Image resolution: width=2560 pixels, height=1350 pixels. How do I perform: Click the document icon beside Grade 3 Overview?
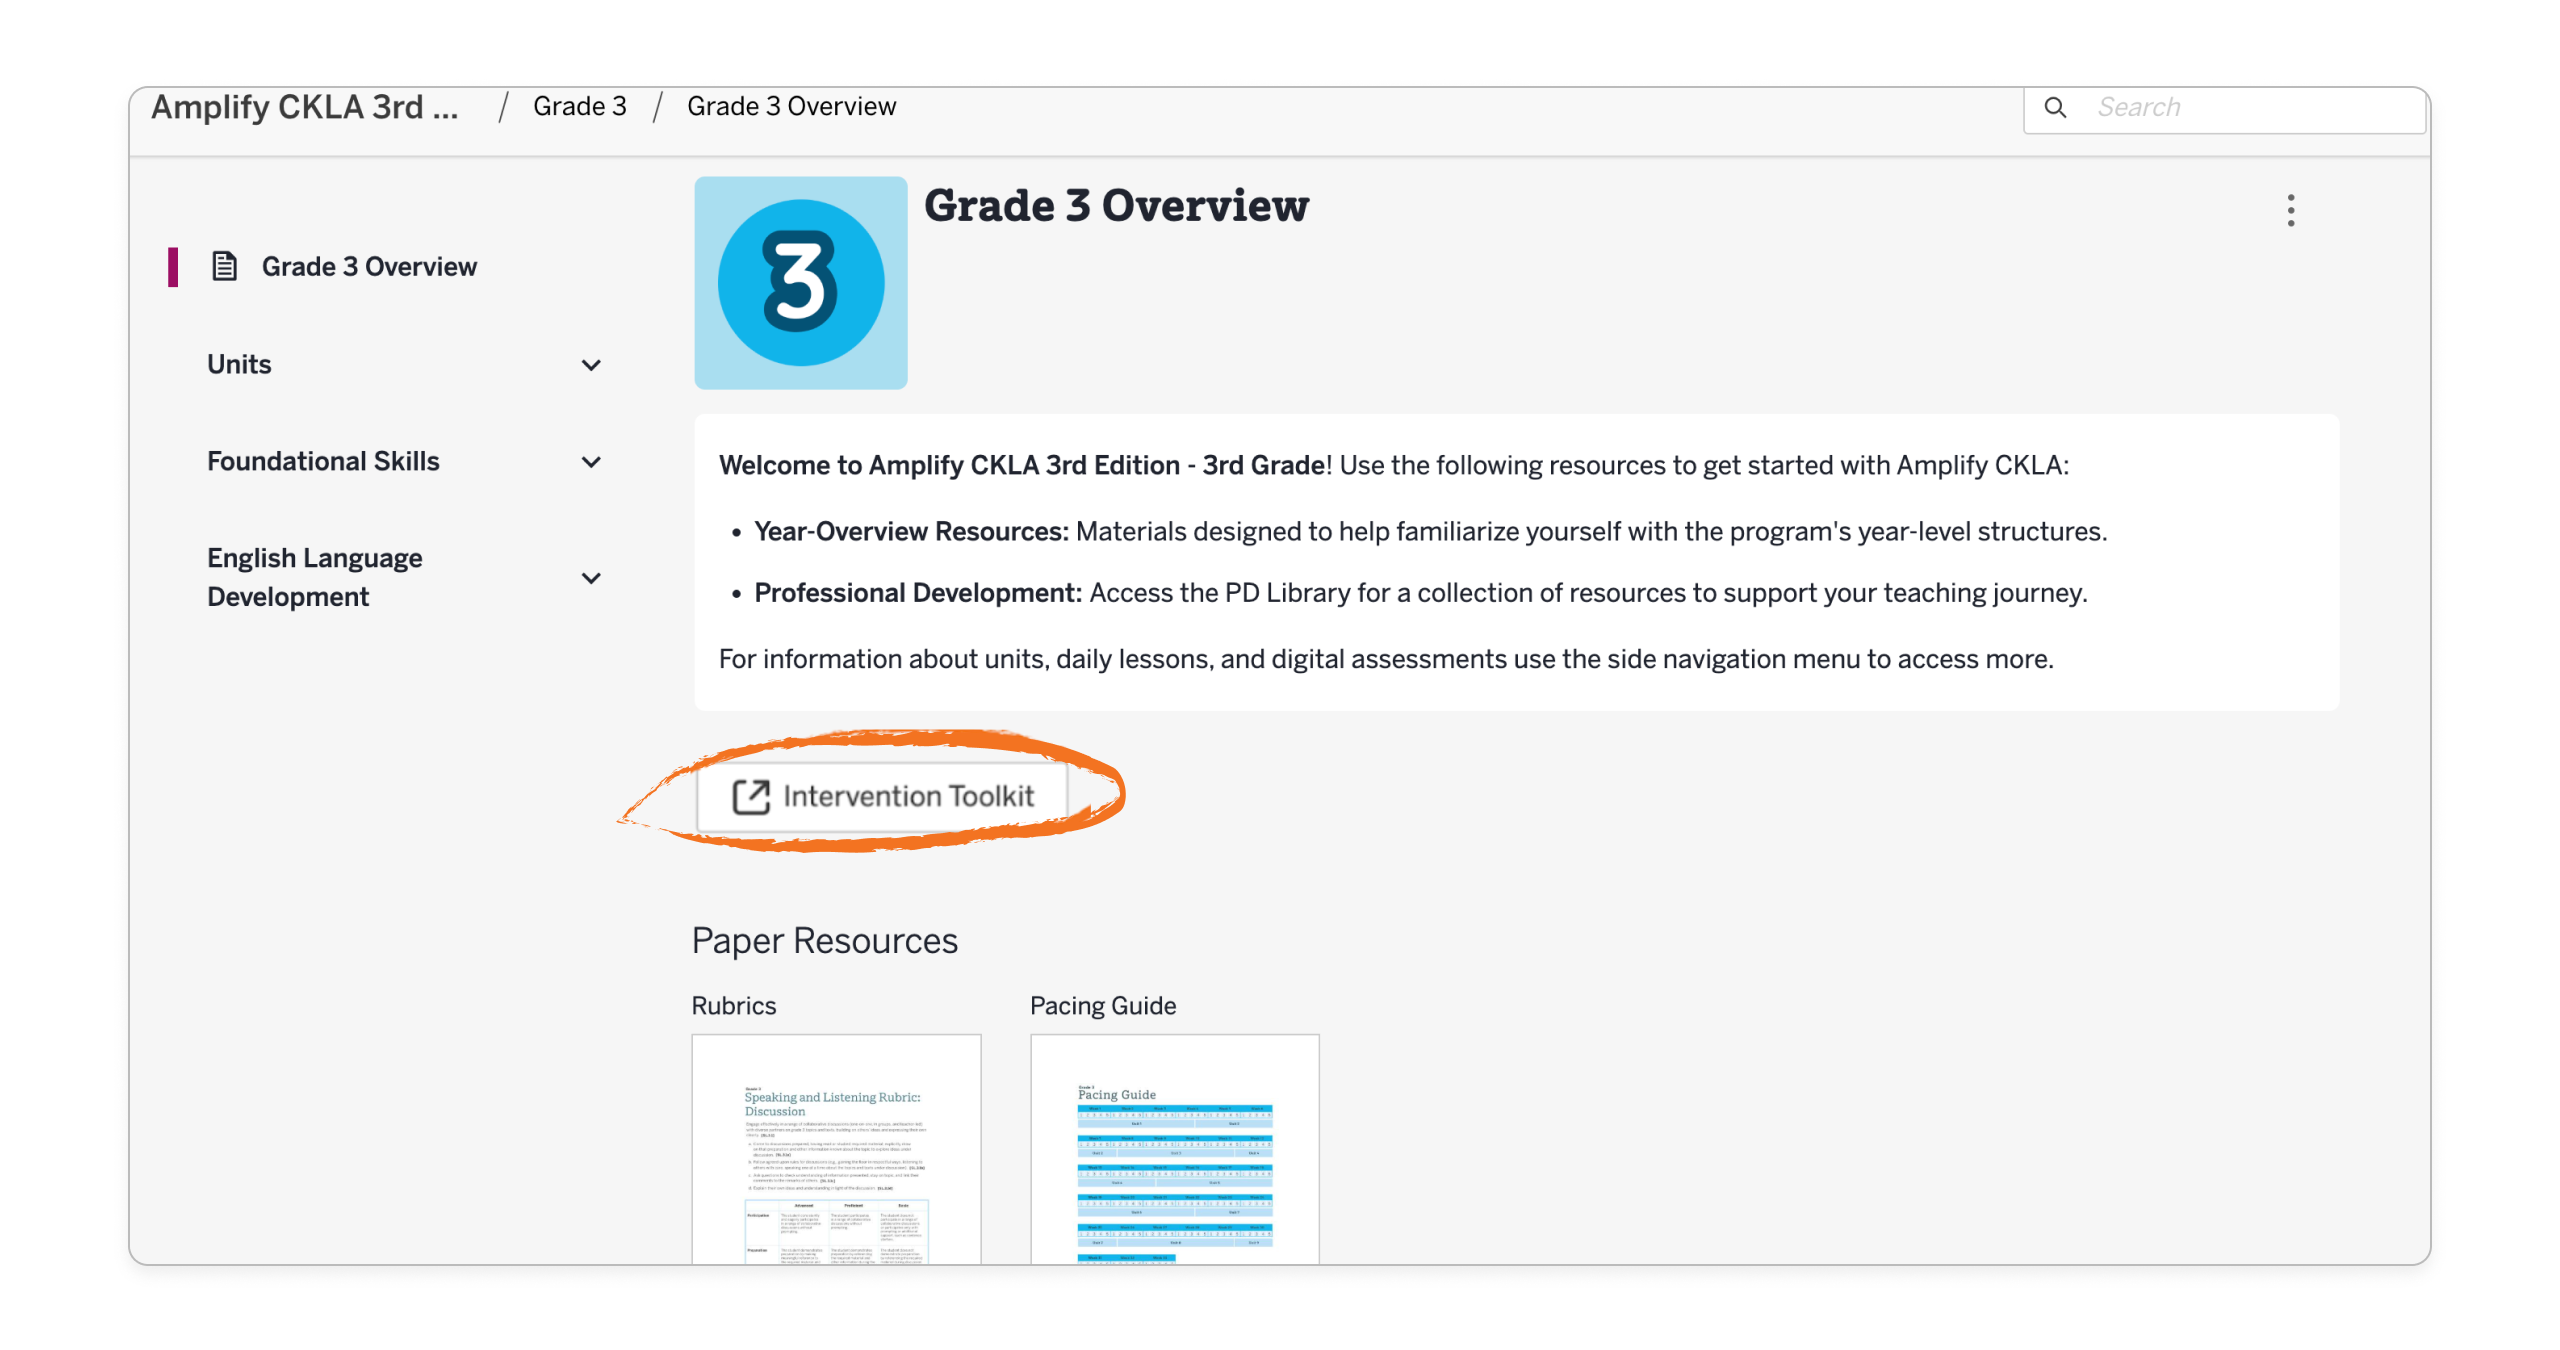point(224,266)
